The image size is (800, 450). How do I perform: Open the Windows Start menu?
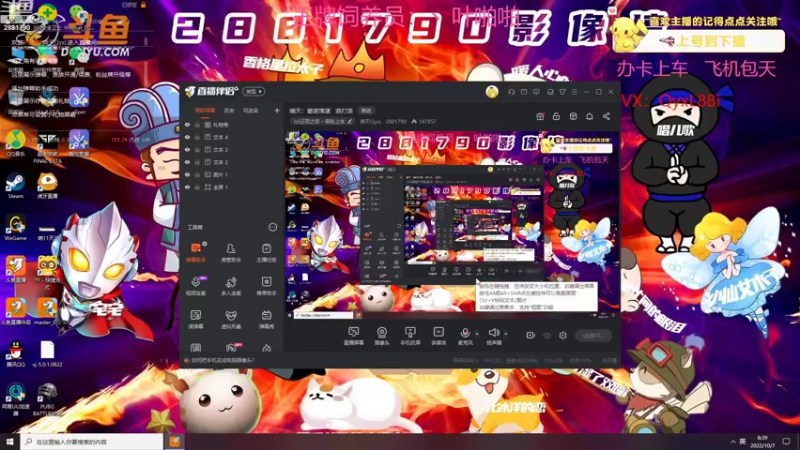pyautogui.click(x=10, y=441)
